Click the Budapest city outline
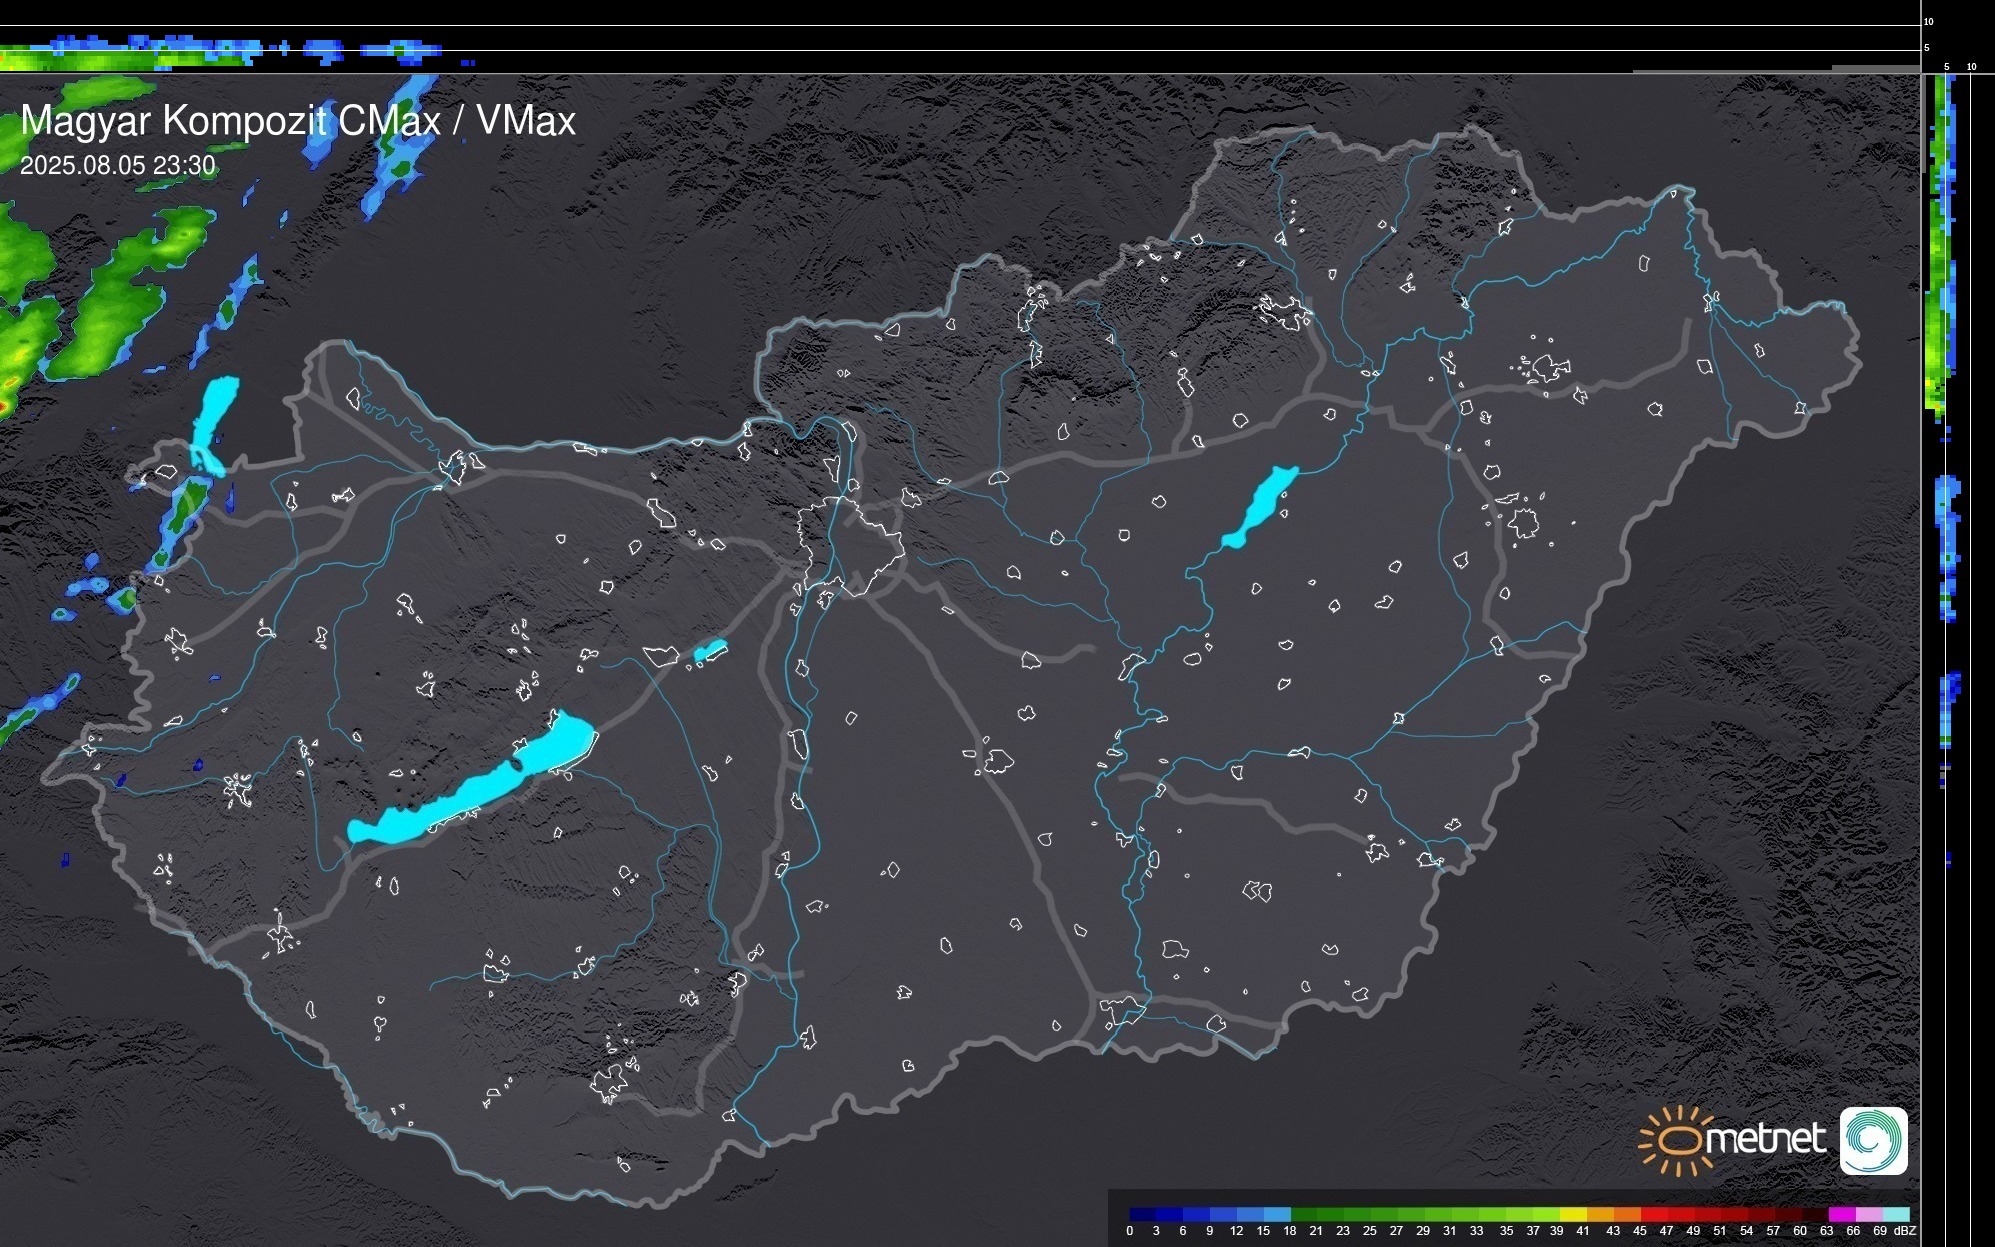The width and height of the screenshot is (1995, 1247). (850, 545)
